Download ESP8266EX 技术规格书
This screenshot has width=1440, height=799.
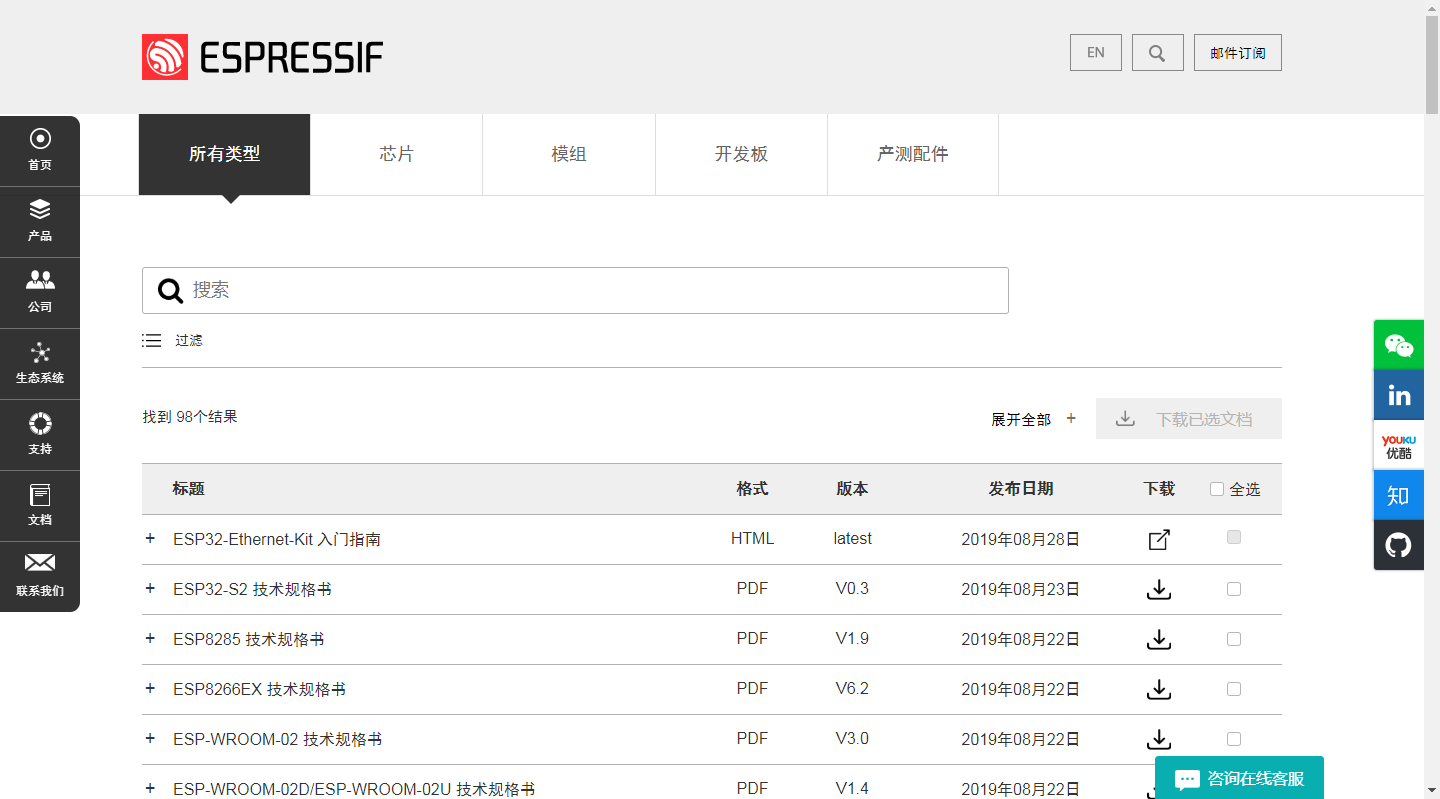click(x=1159, y=690)
